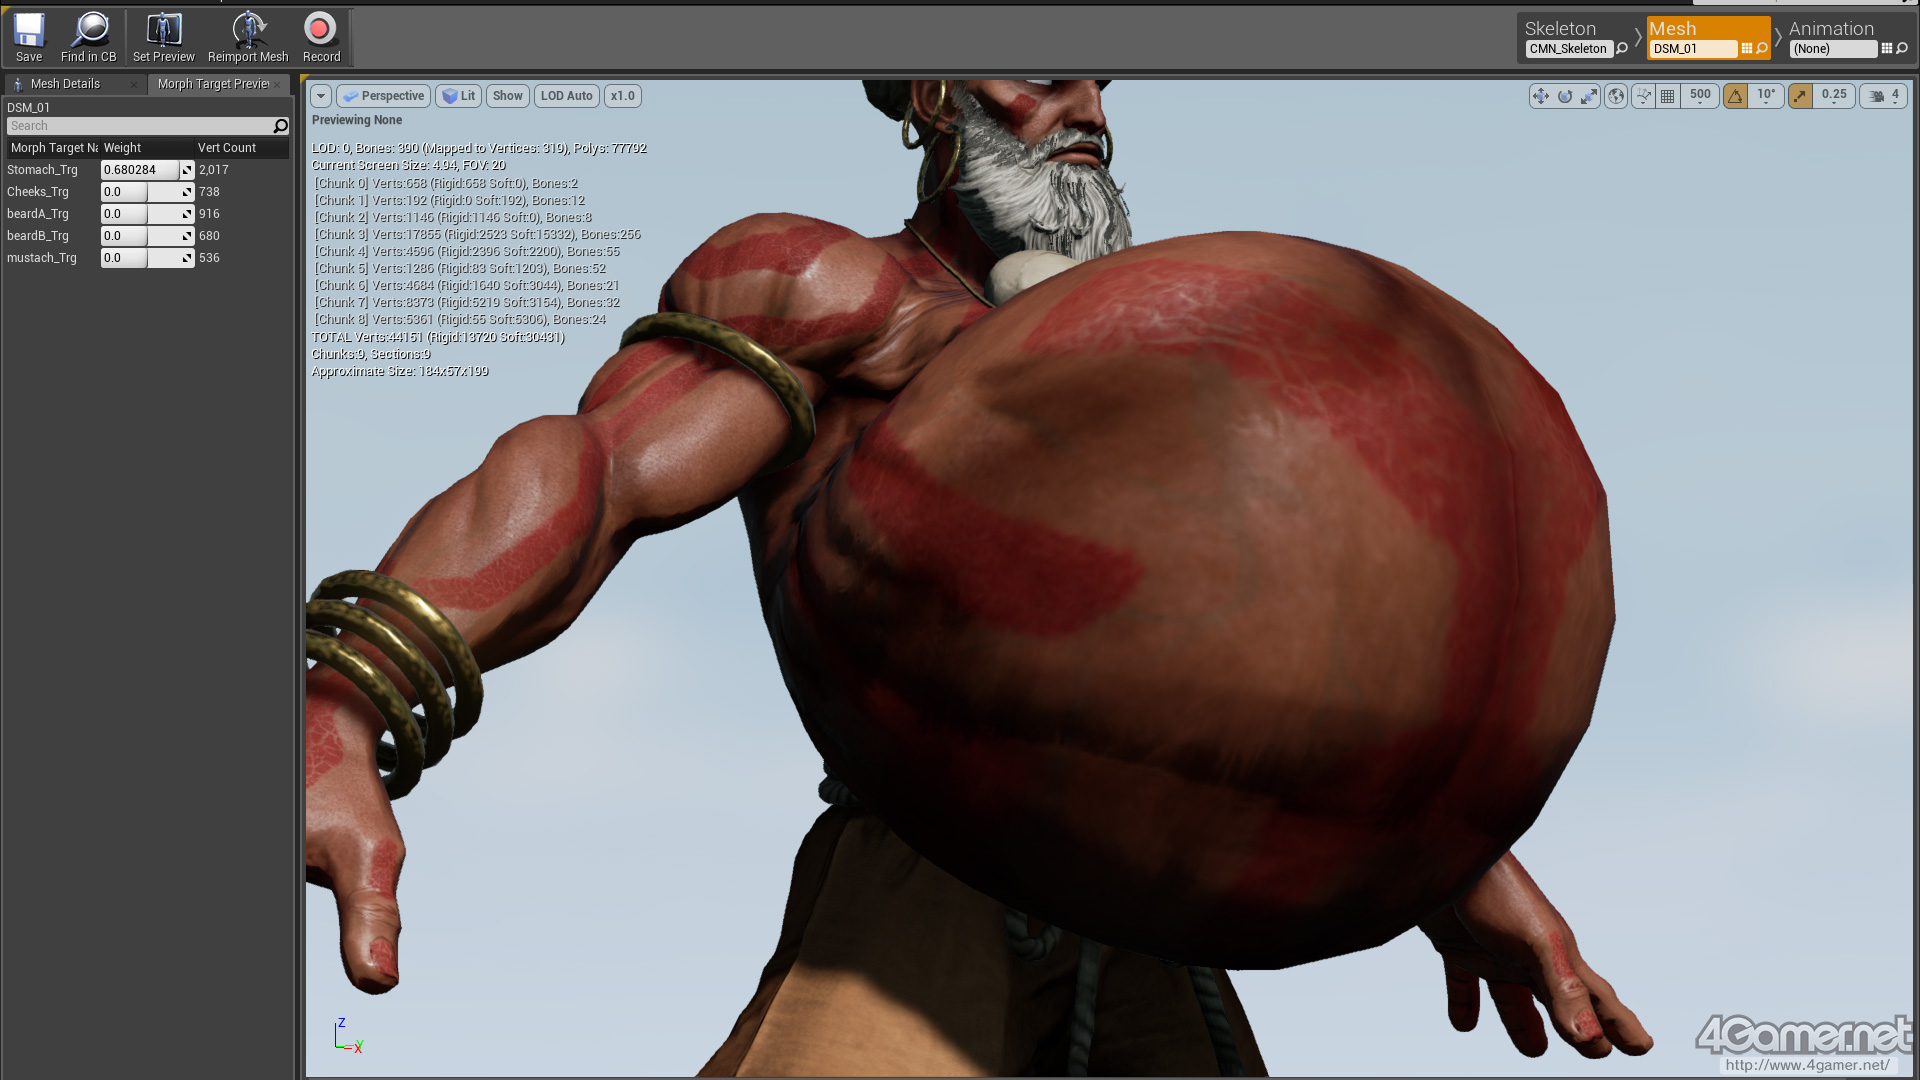Select the scale gizmo tool
Viewport: 1920px width, 1080px height.
click(x=1589, y=96)
